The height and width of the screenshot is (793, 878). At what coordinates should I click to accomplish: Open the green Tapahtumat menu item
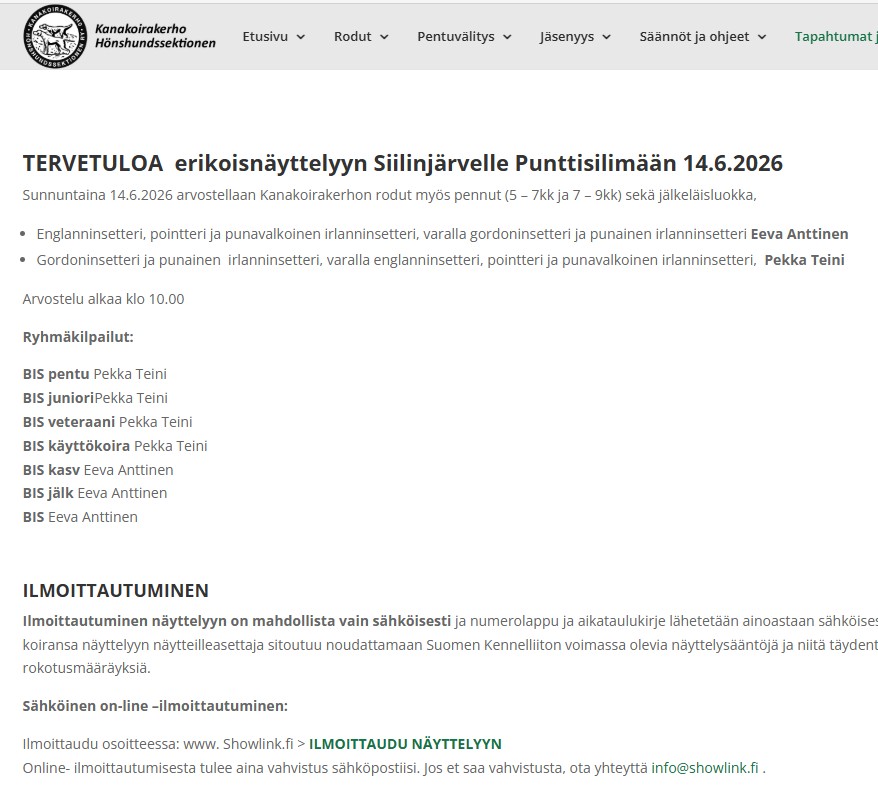835,36
